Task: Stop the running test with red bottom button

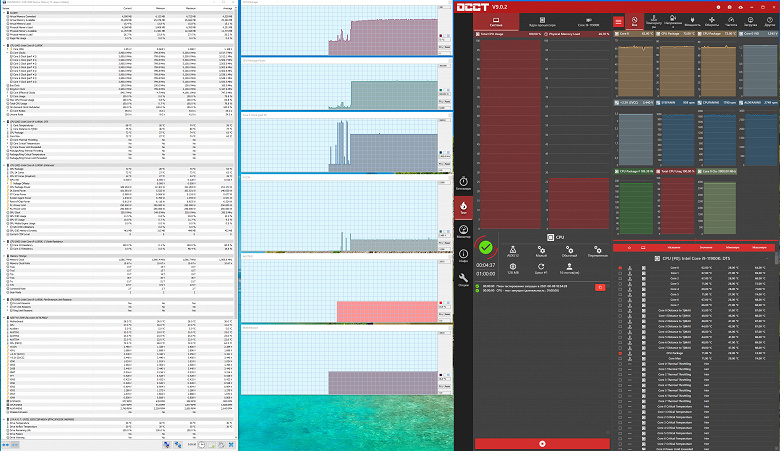Action: click(x=542, y=444)
